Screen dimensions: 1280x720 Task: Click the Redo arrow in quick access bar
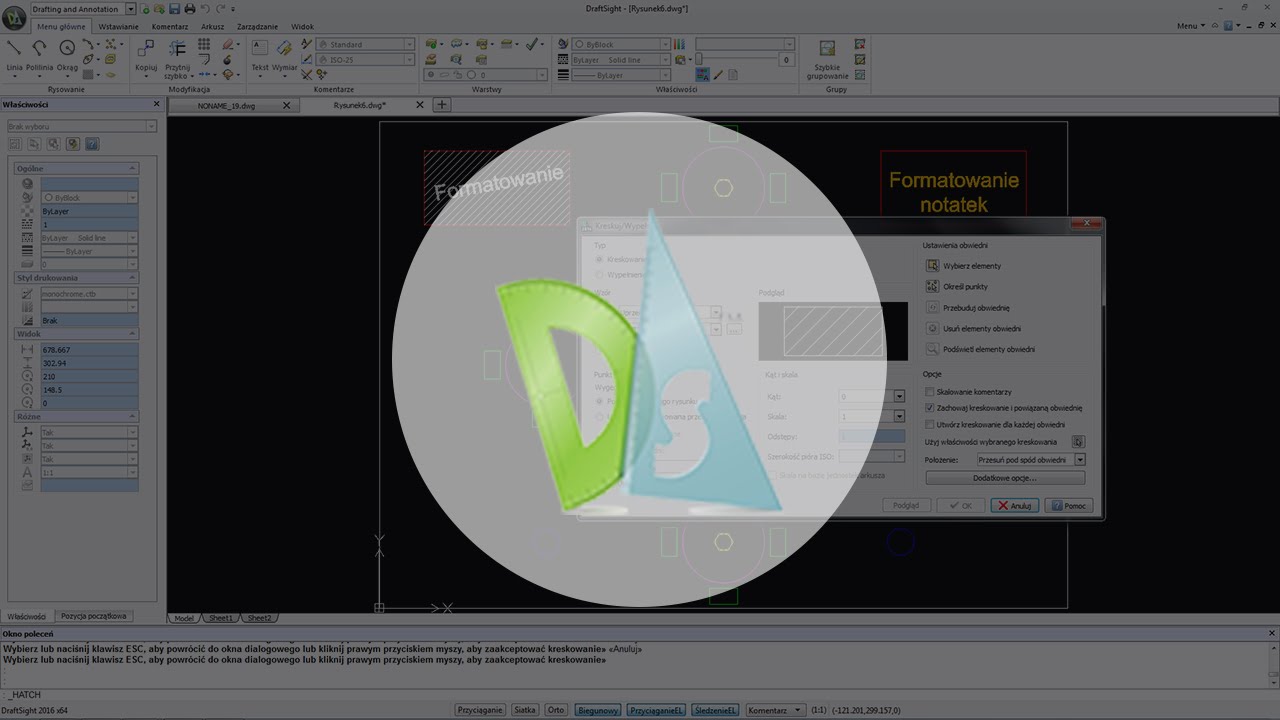coord(220,9)
